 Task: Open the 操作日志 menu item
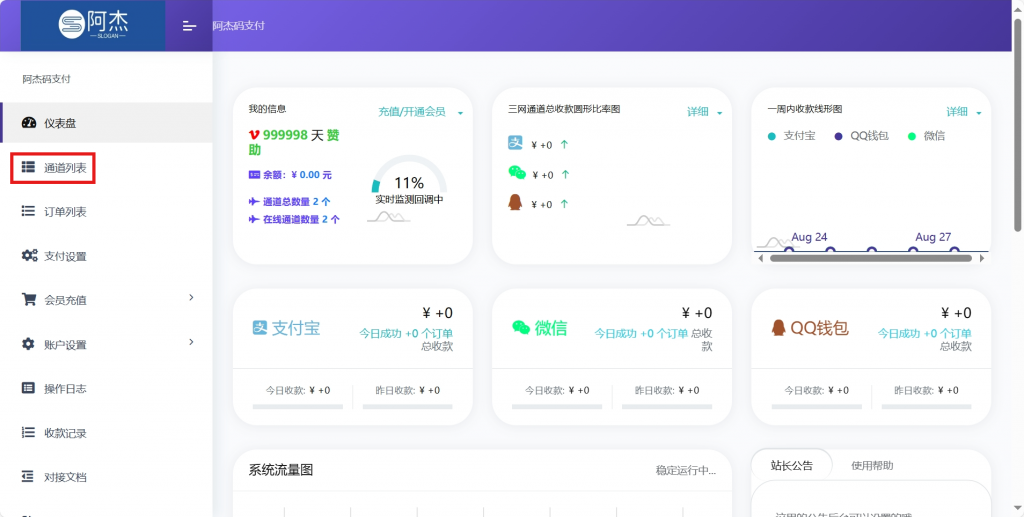click(x=106, y=388)
